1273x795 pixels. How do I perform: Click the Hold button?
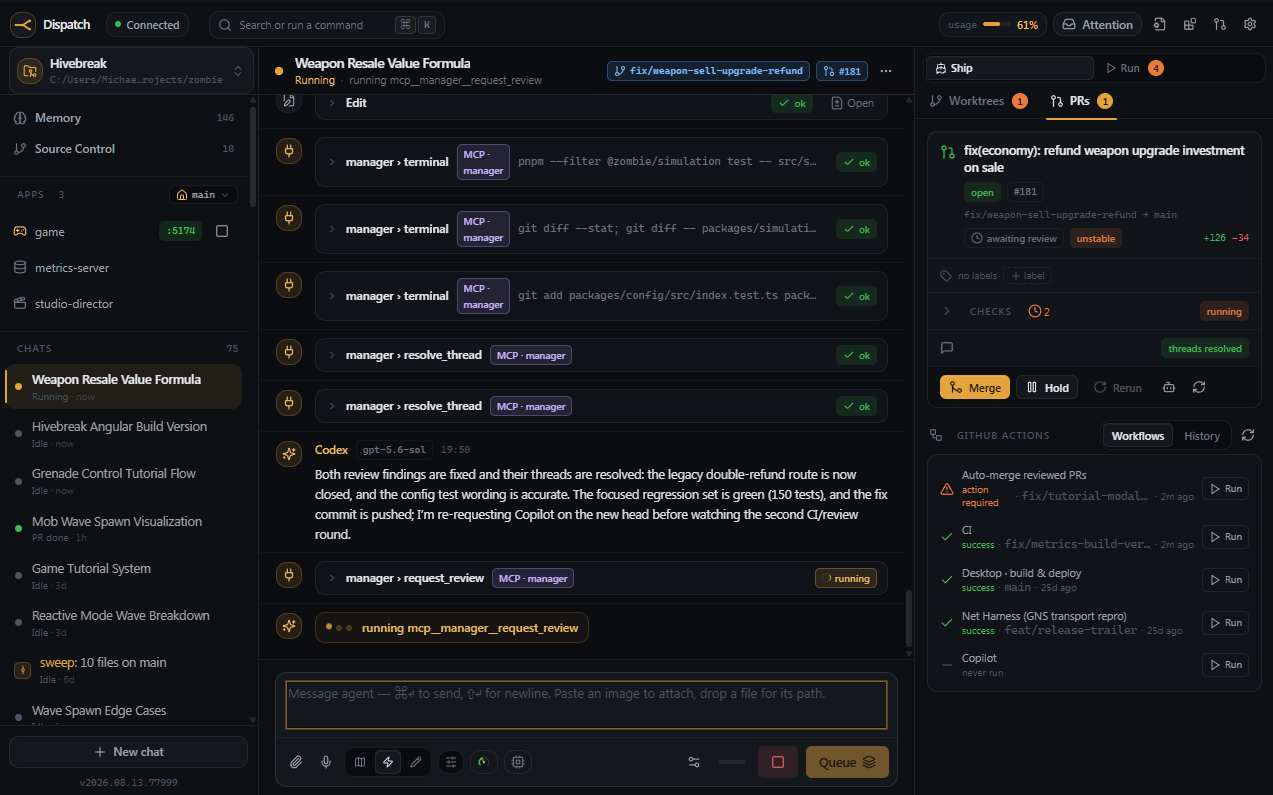click(x=1048, y=387)
